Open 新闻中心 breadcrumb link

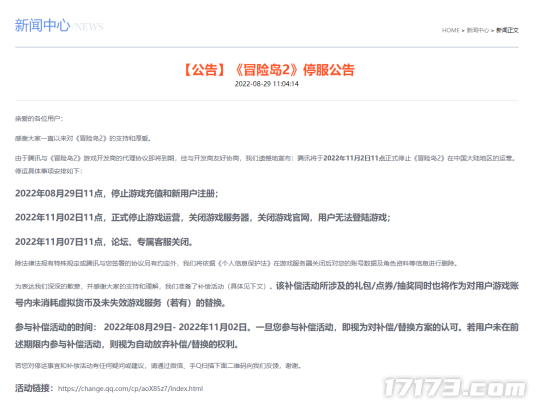click(478, 30)
